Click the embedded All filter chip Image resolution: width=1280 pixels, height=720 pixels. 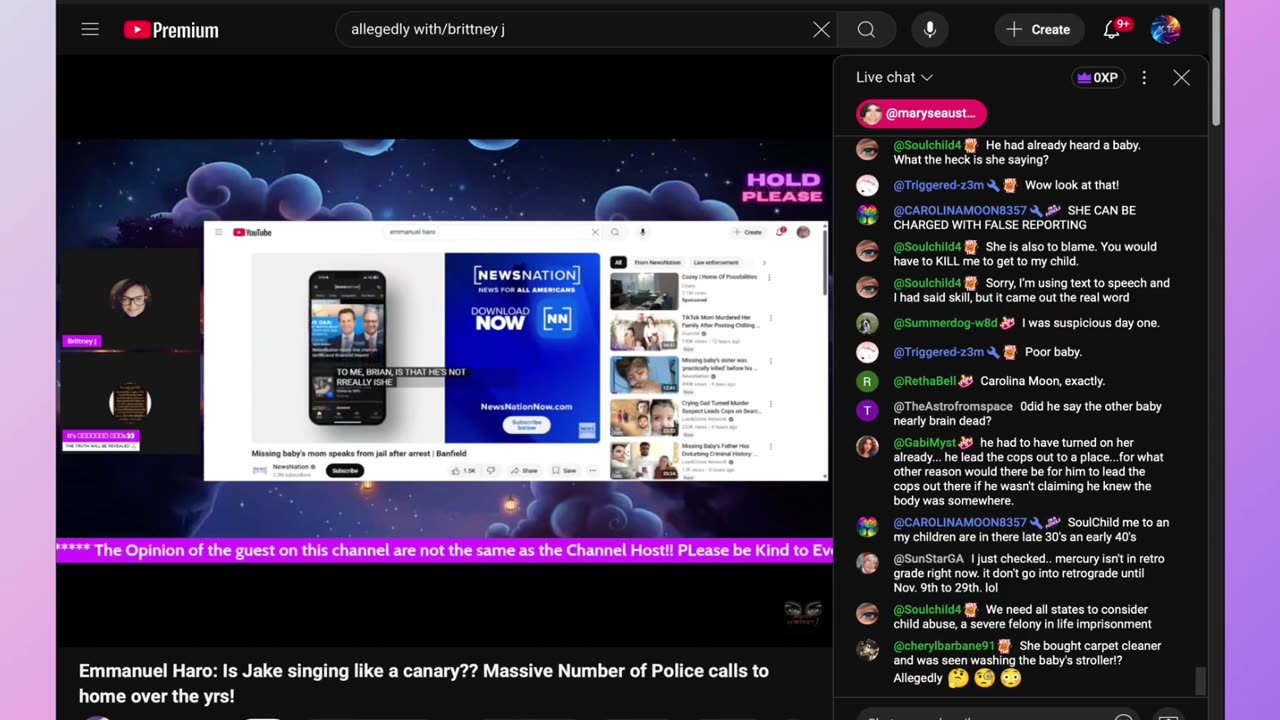(618, 262)
